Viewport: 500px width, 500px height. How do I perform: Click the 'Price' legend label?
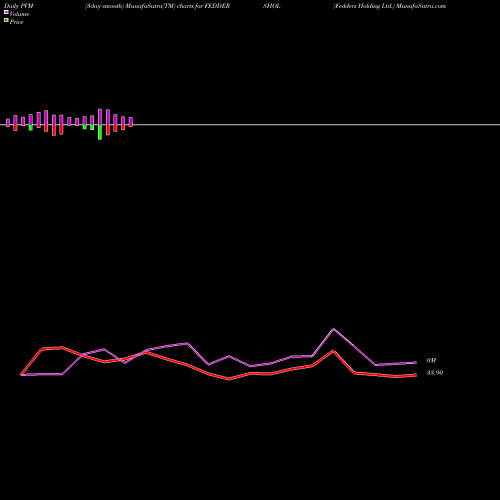[17, 22]
